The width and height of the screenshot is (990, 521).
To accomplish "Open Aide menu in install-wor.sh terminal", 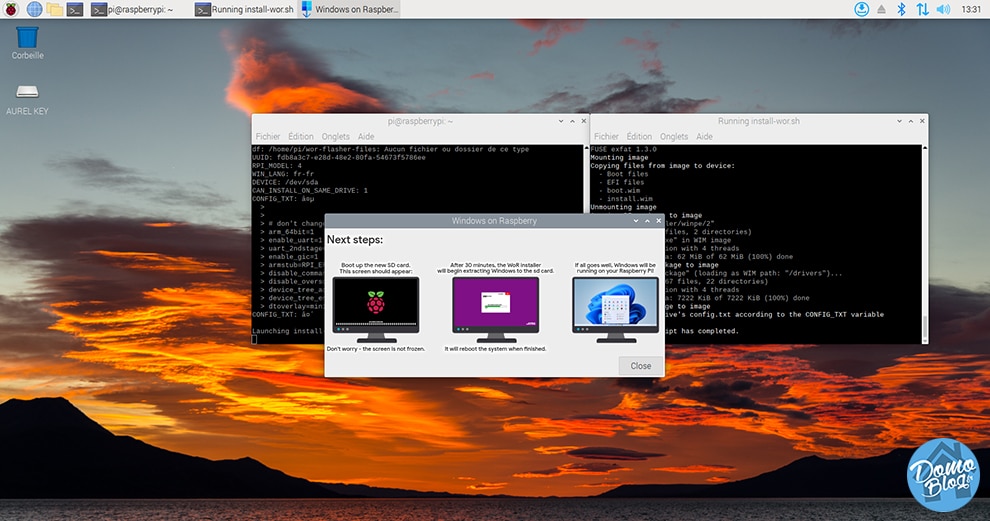I will pyautogui.click(x=704, y=136).
